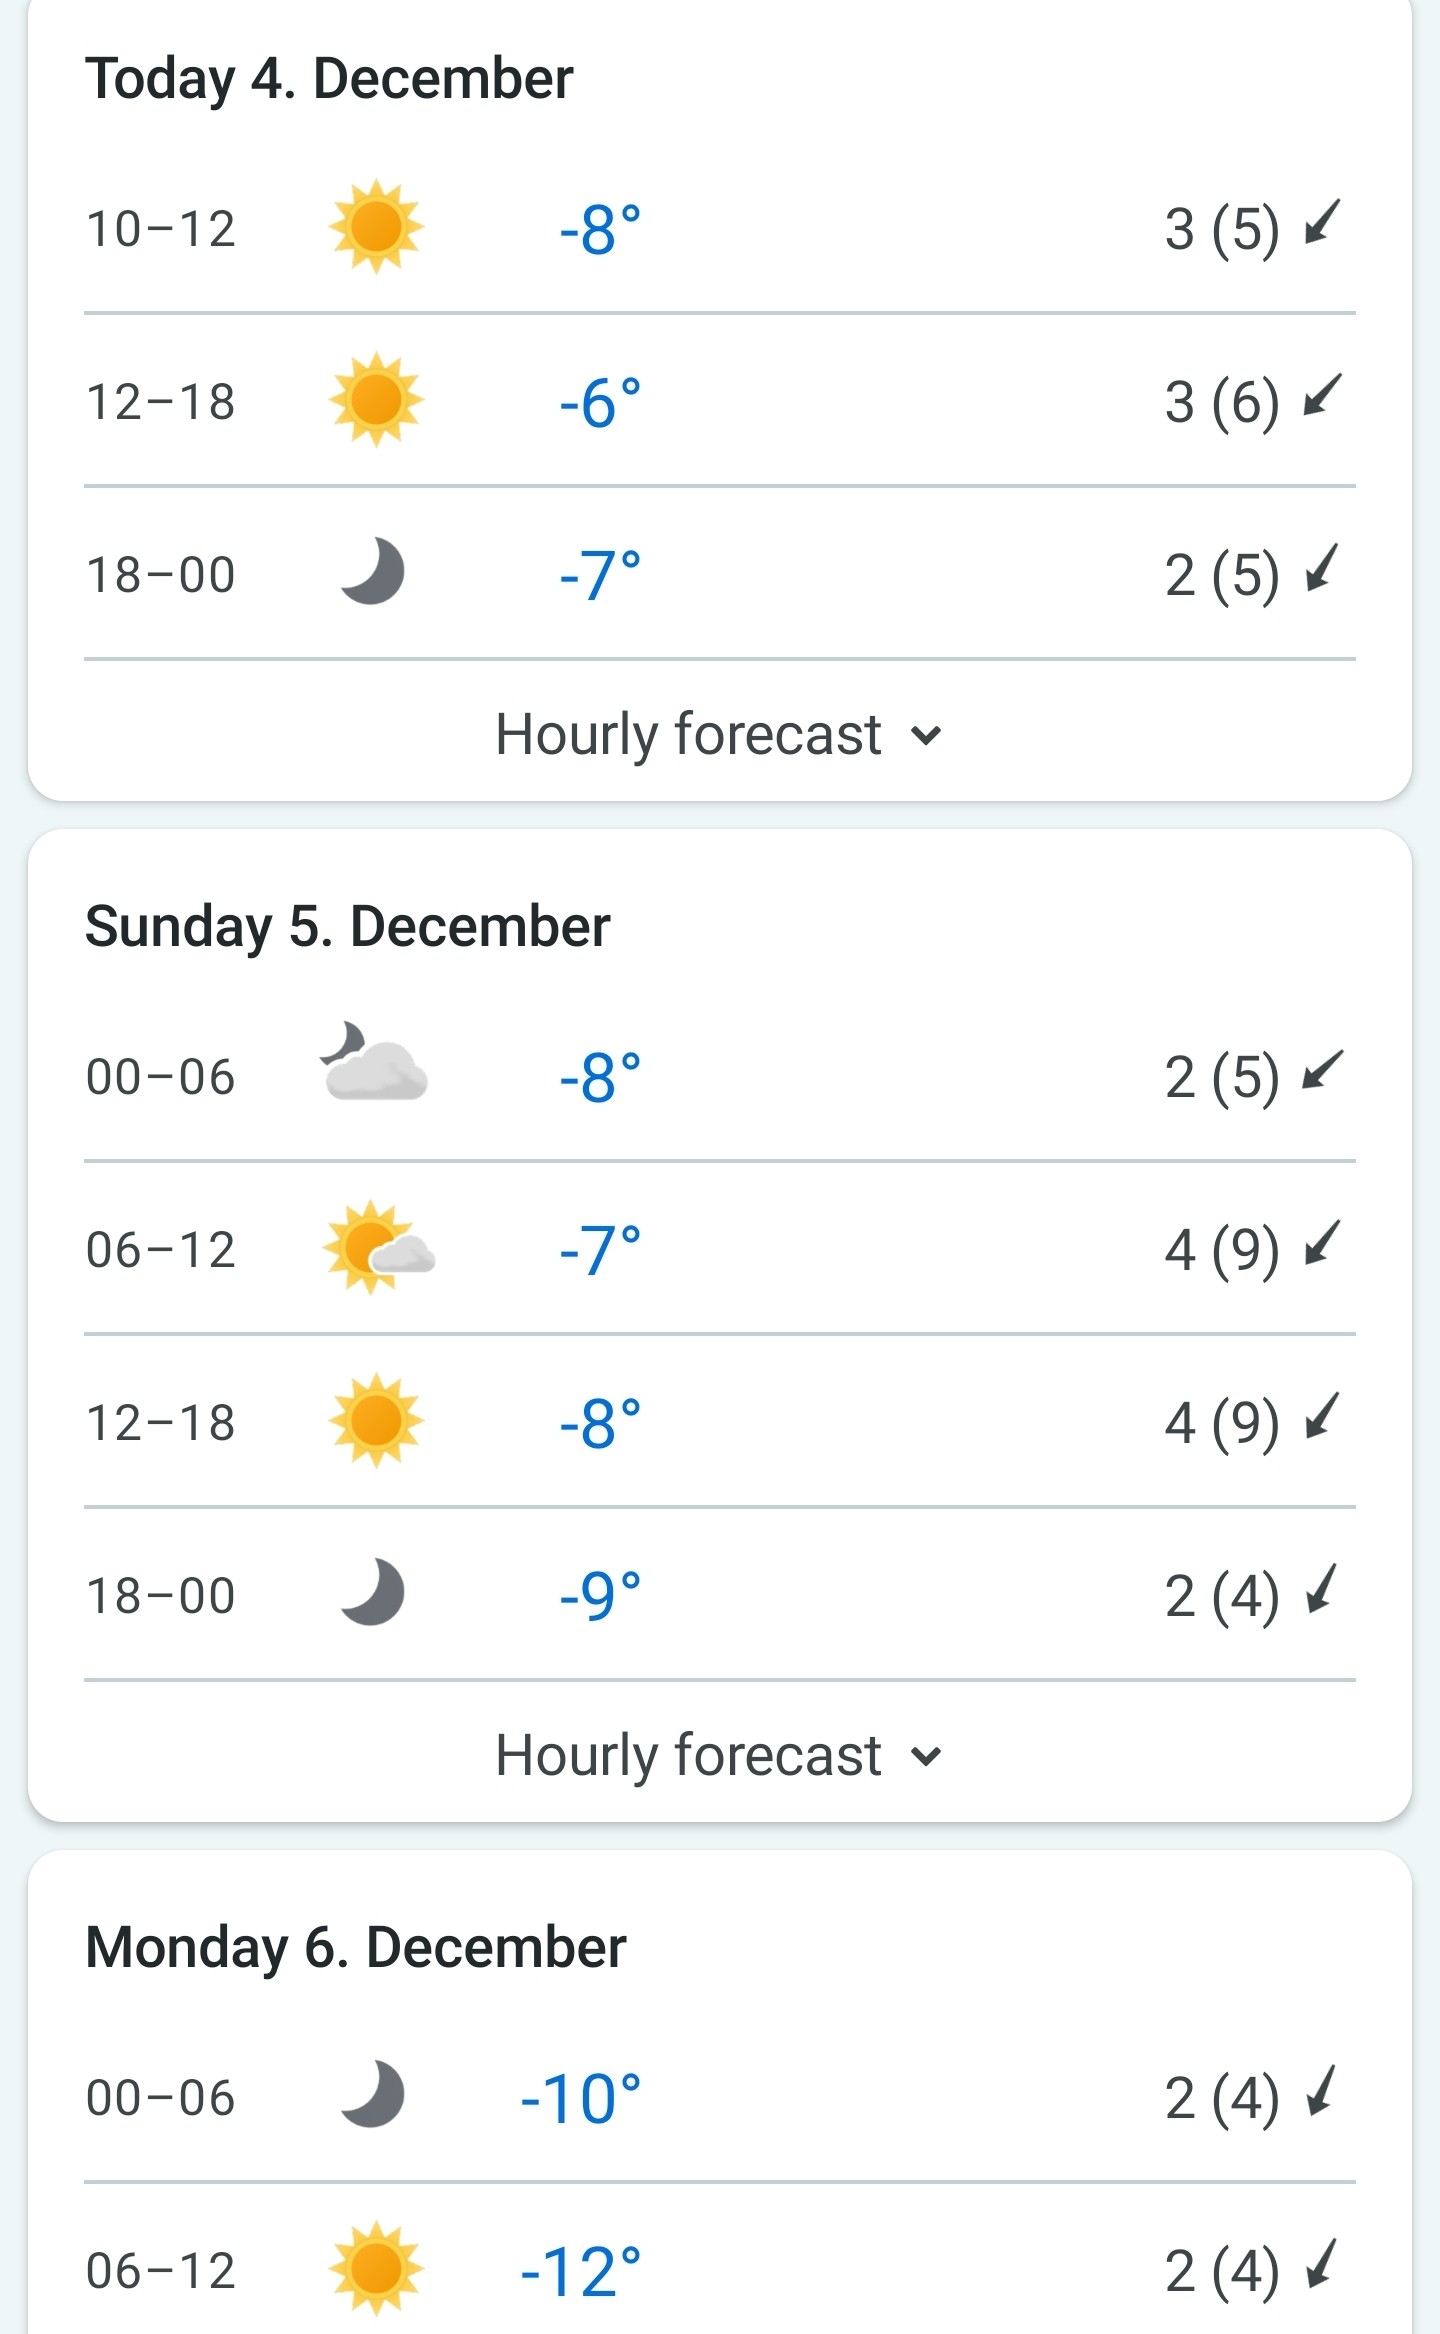Click the wind direction arrow for today 12–18
The width and height of the screenshot is (1440, 2334).
click(1322, 396)
